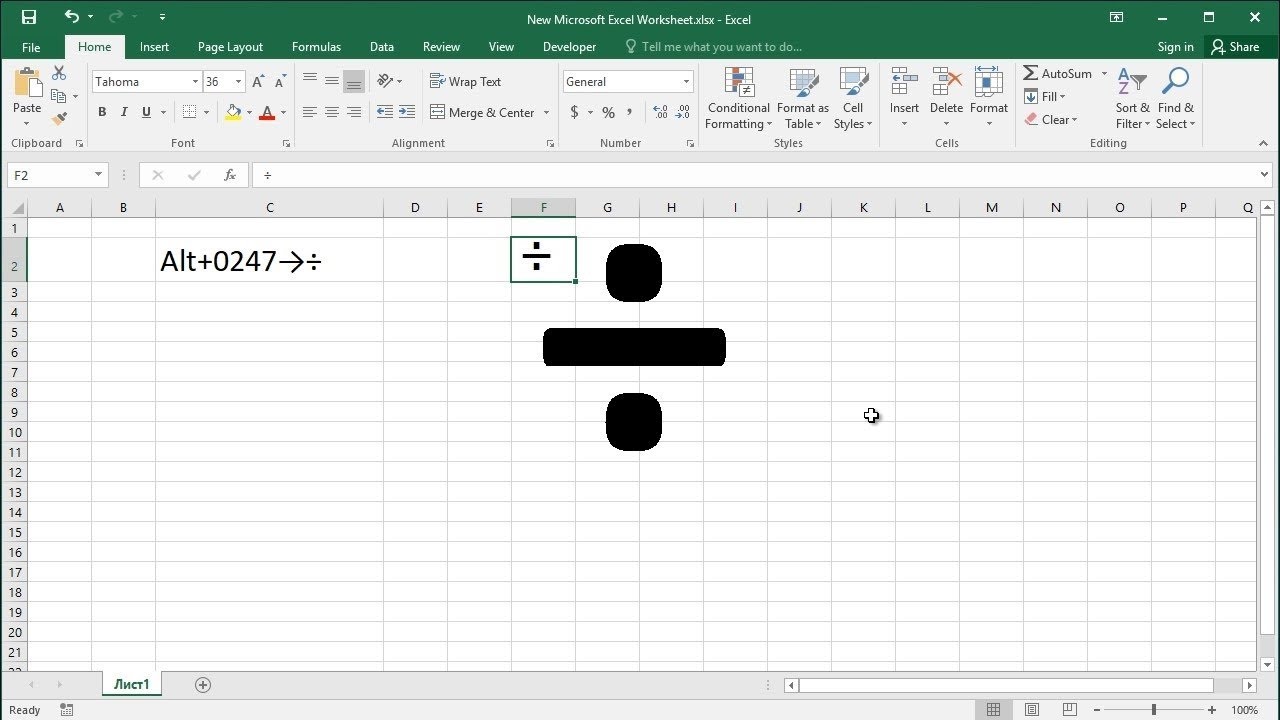
Task: Decrease font size with smaller A icon
Action: pyautogui.click(x=281, y=82)
